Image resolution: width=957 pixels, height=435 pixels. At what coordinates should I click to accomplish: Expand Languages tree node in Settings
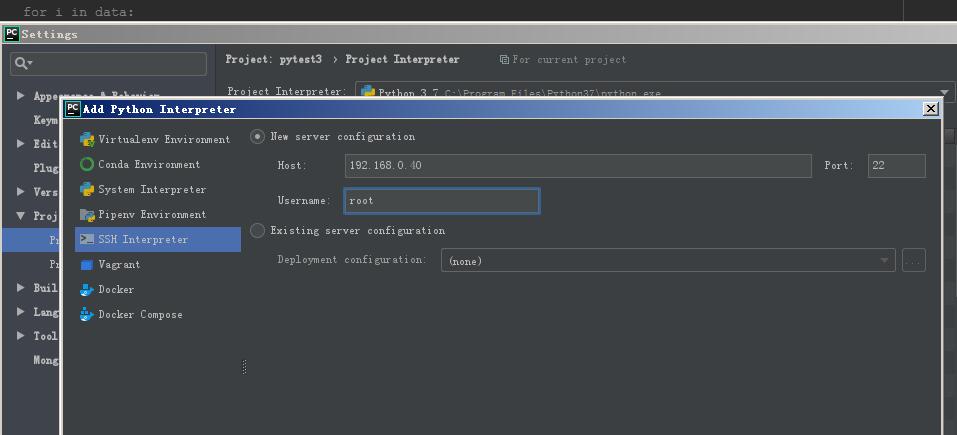(21, 311)
